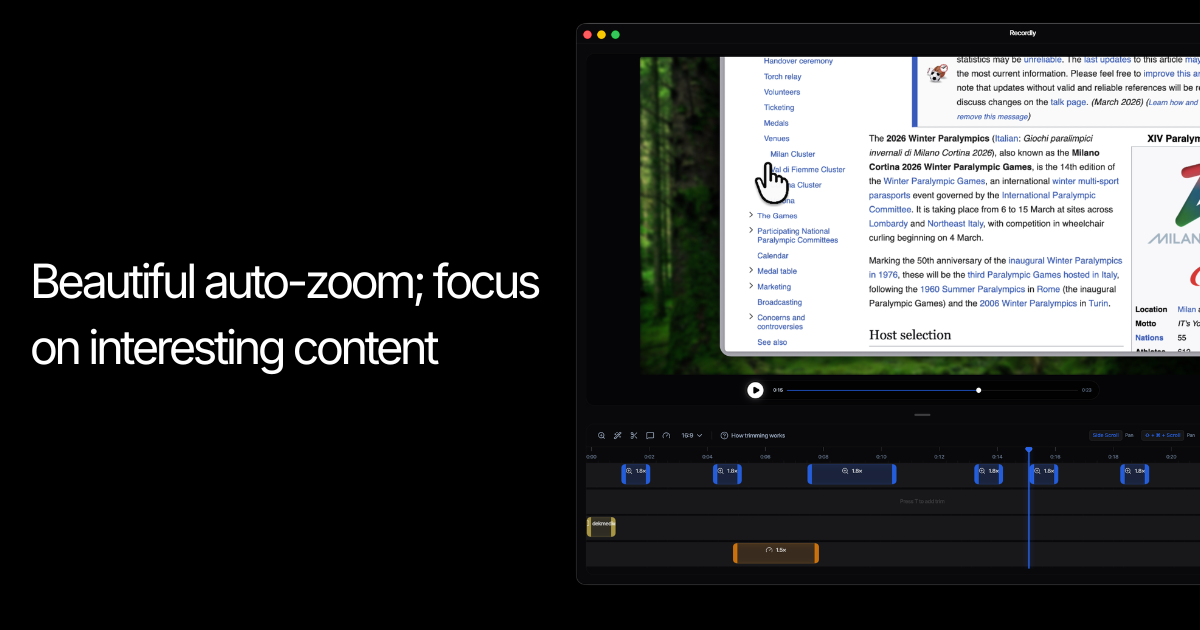1200x630 pixels.
Task: Click the Nations infobox label link
Action: click(1149, 338)
